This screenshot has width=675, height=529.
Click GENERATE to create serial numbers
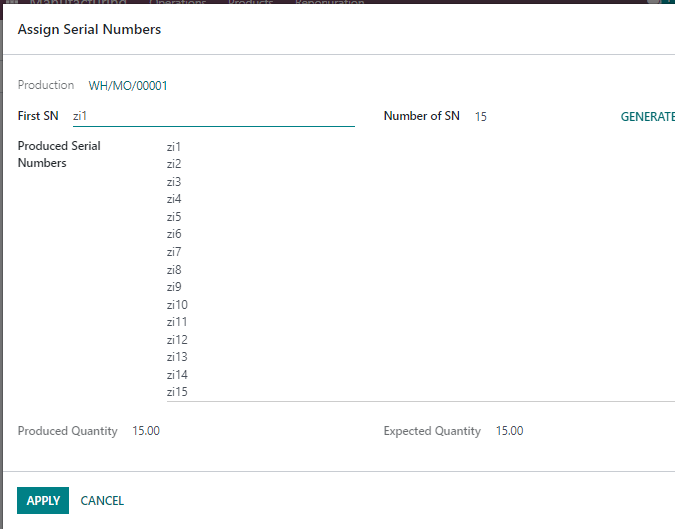(647, 117)
